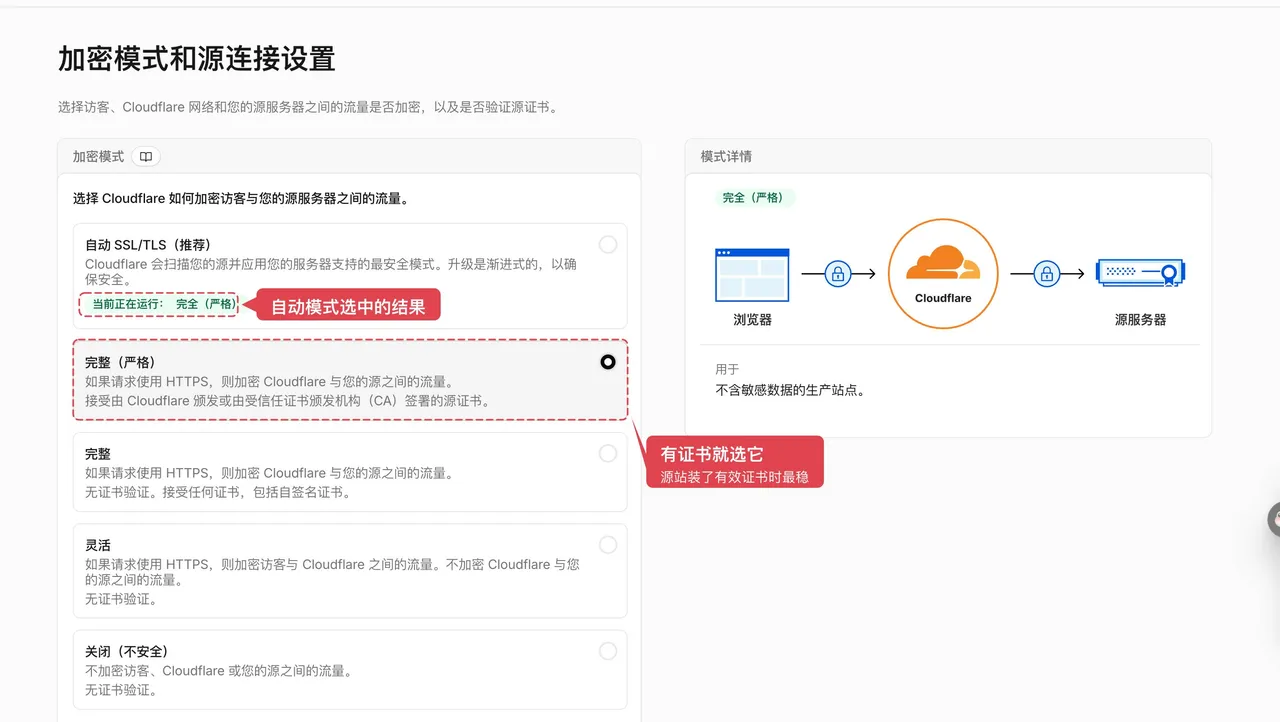The image size is (1280, 722).
Task: Click the 用于 label in details panel
Action: pos(727,369)
